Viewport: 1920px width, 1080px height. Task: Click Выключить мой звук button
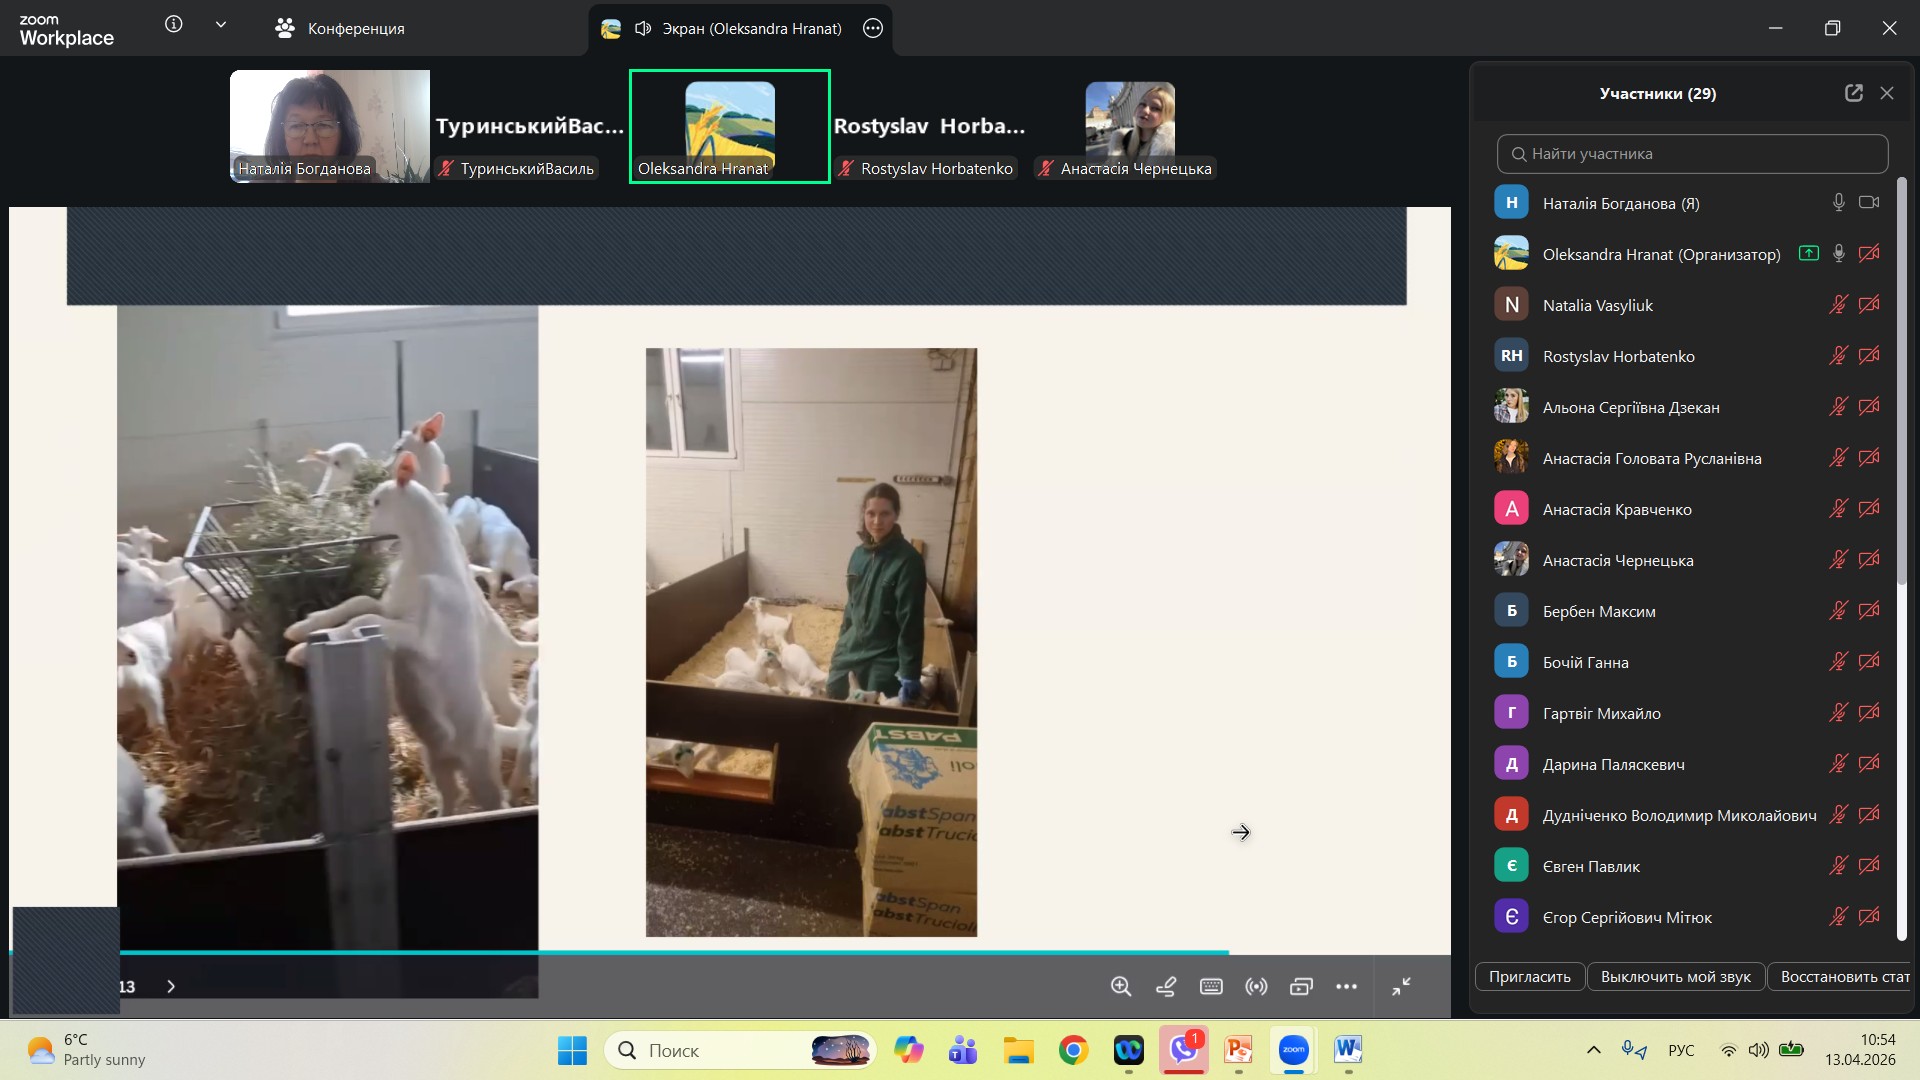1675,977
